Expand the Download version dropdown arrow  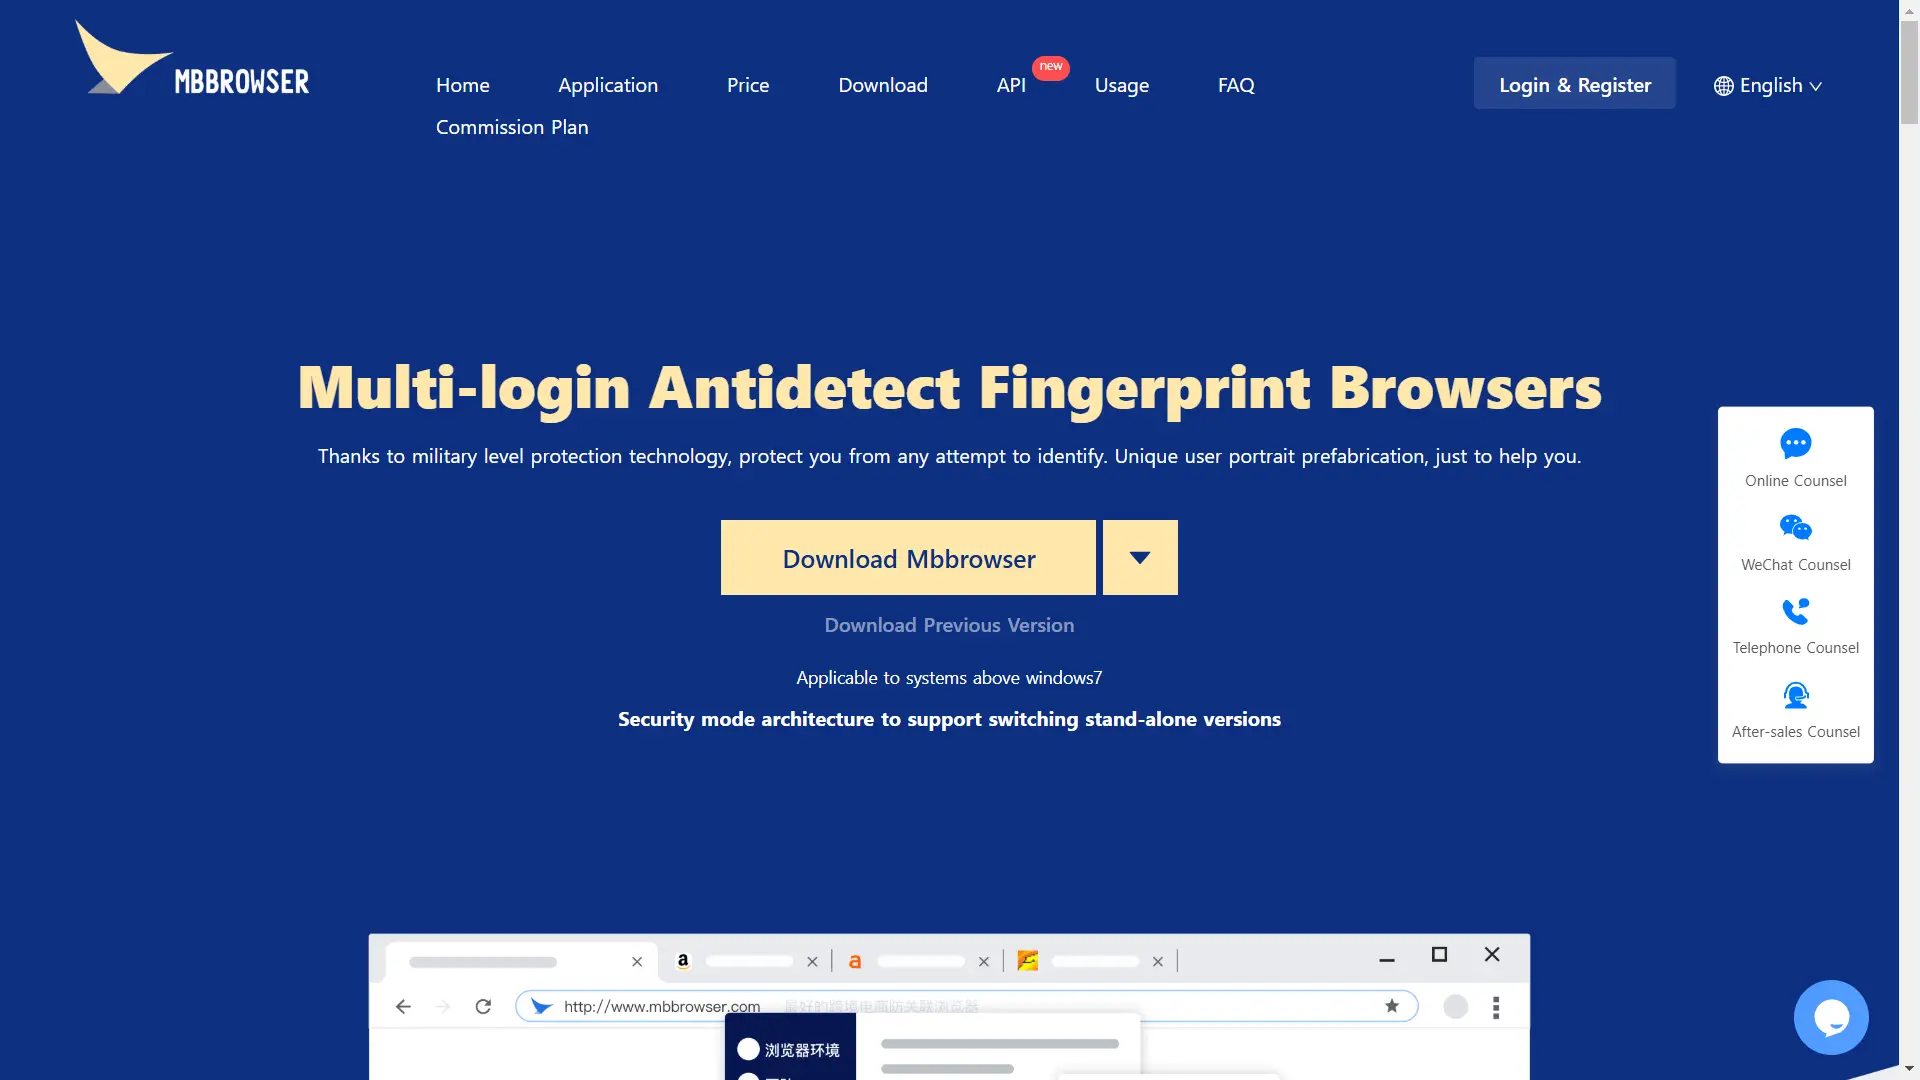[1139, 556]
